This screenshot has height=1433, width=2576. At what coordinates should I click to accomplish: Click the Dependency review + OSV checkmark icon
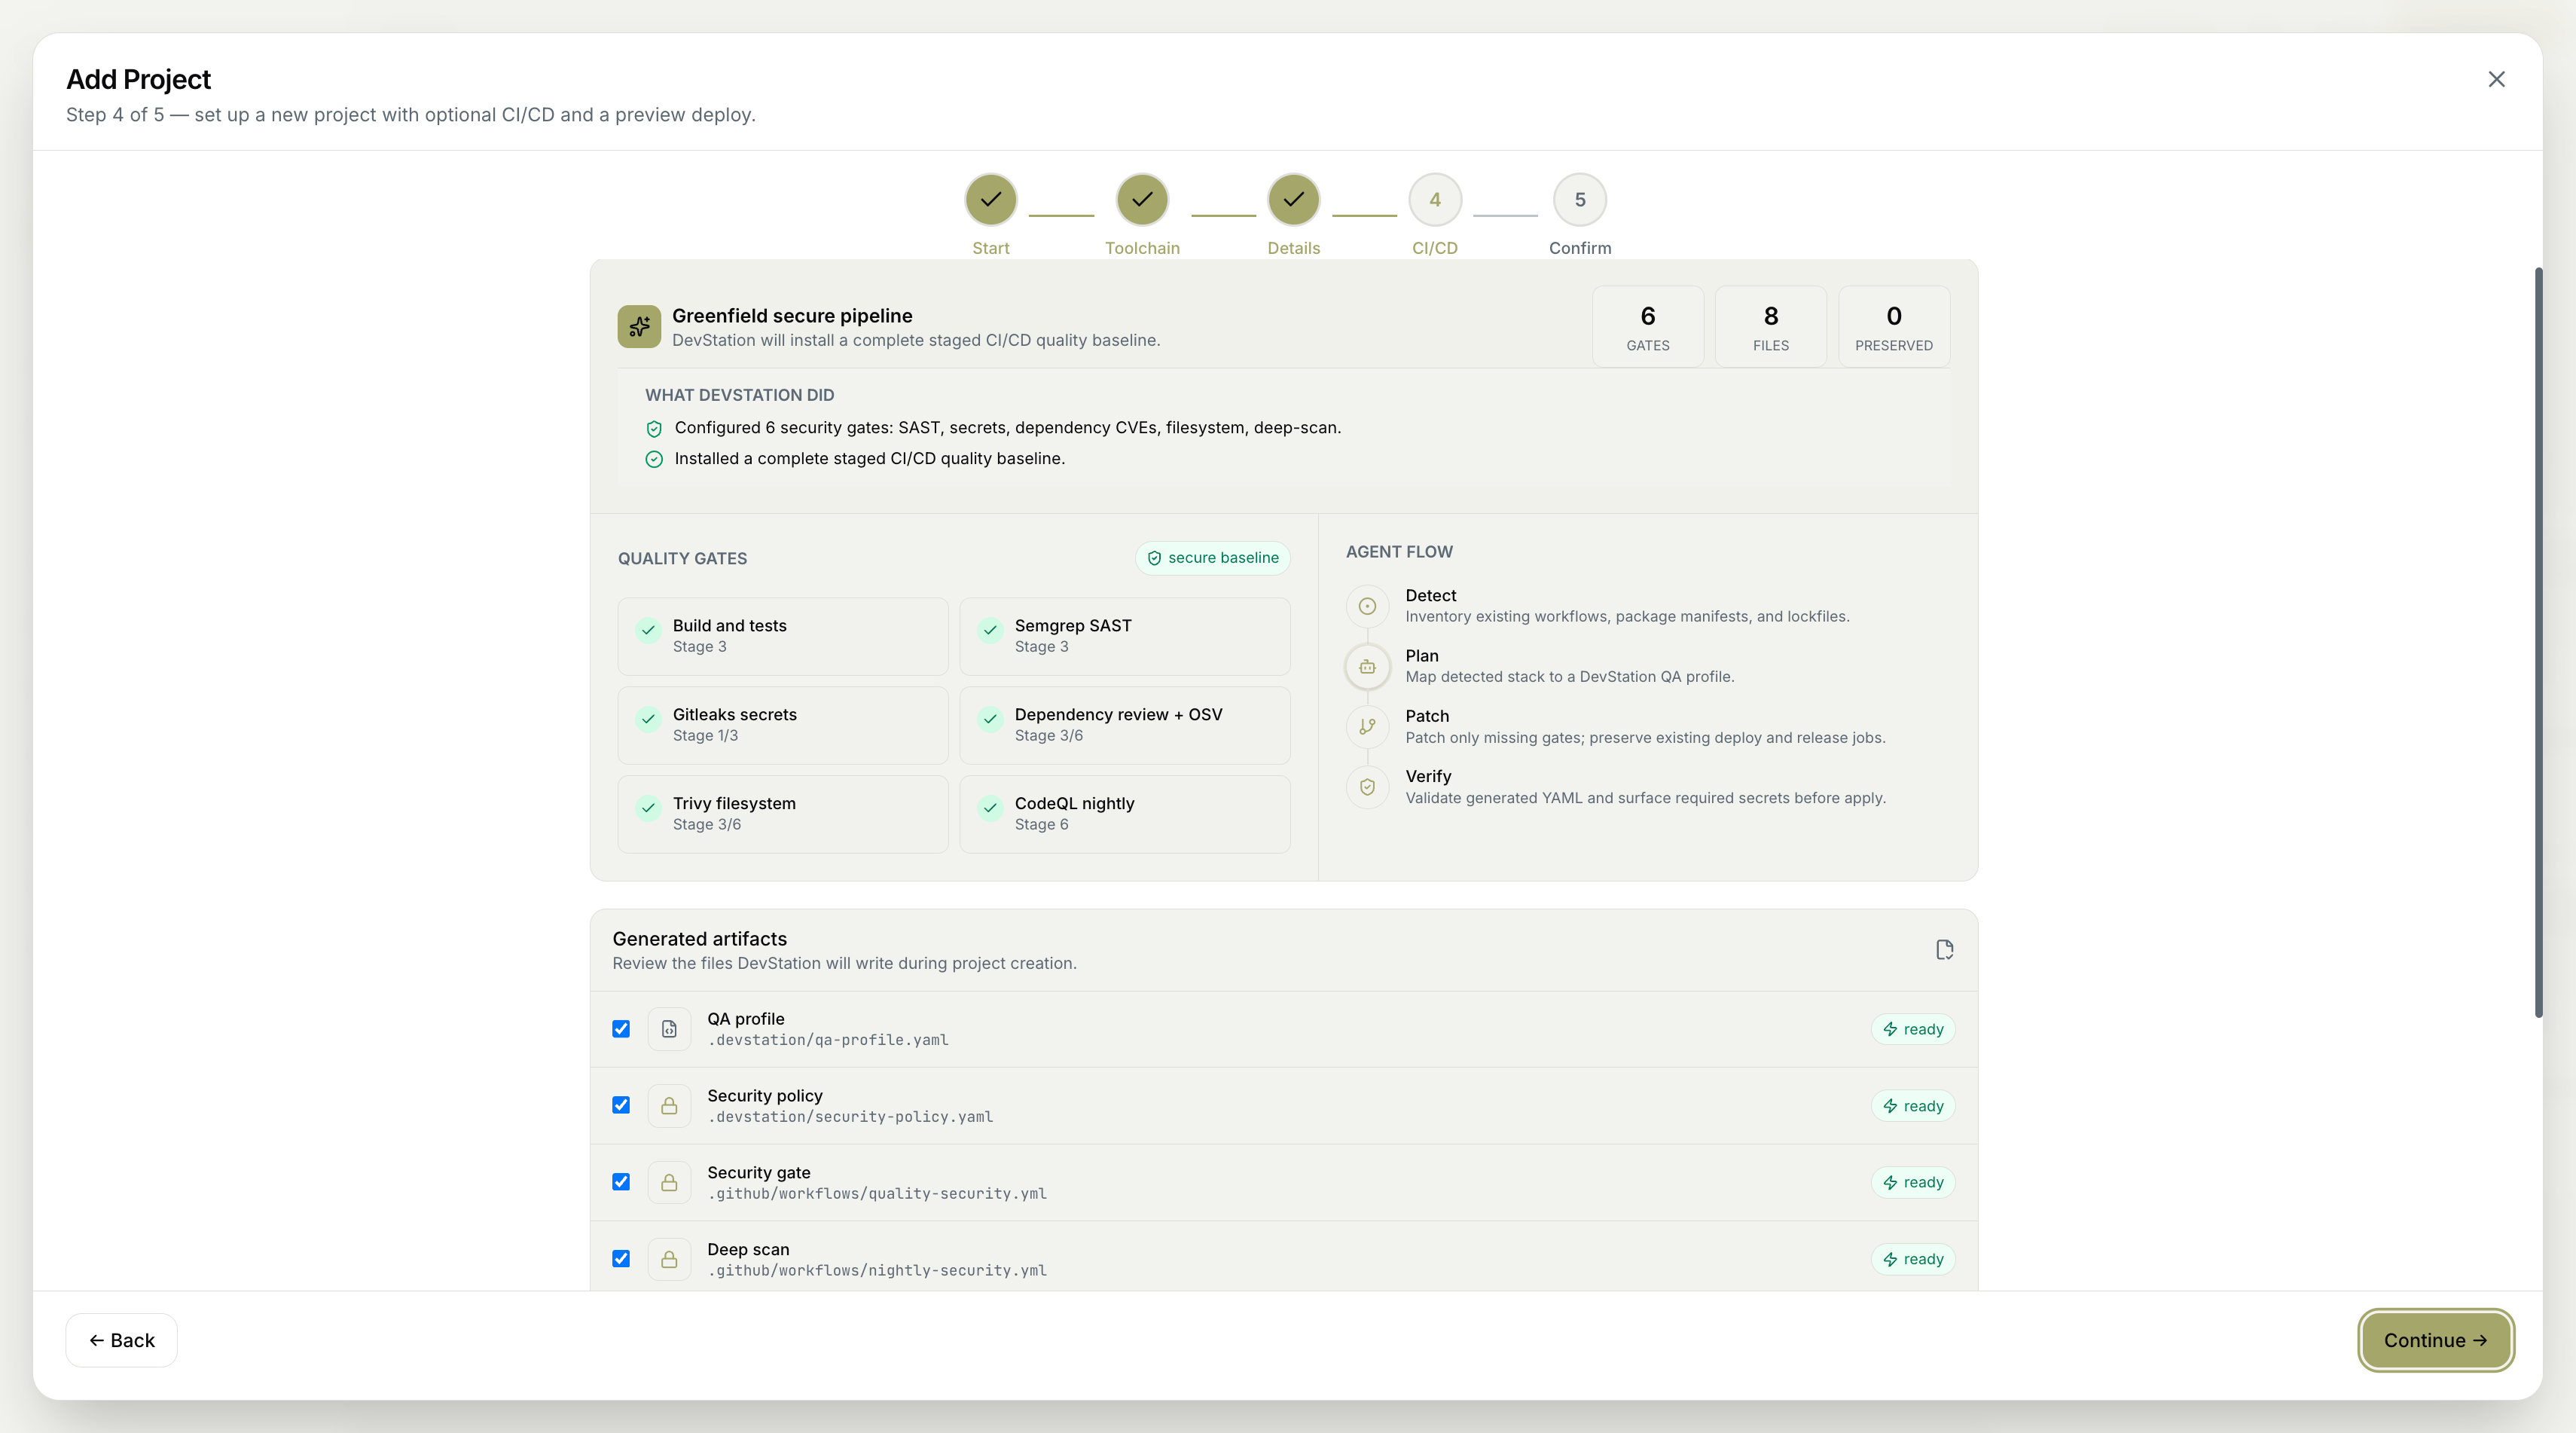pyautogui.click(x=990, y=719)
